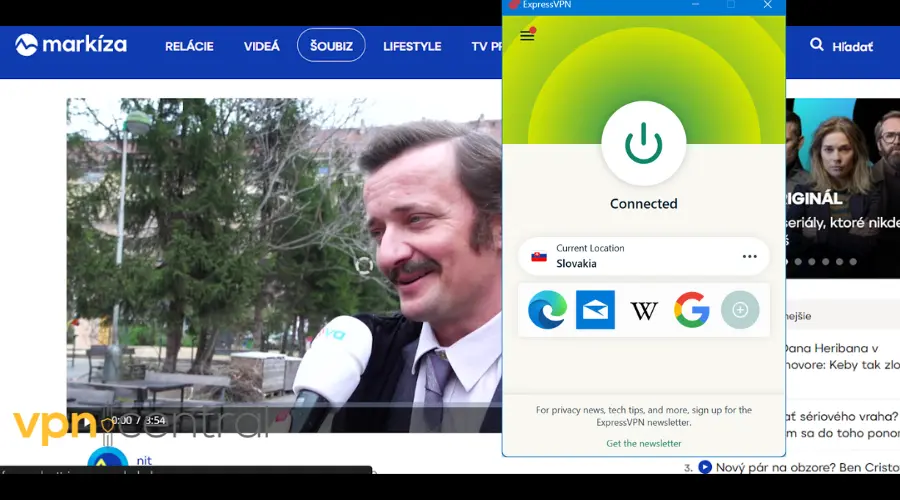Click the ExpressVPN title bar logo
Viewport: 900px width, 500px height.
[514, 5]
